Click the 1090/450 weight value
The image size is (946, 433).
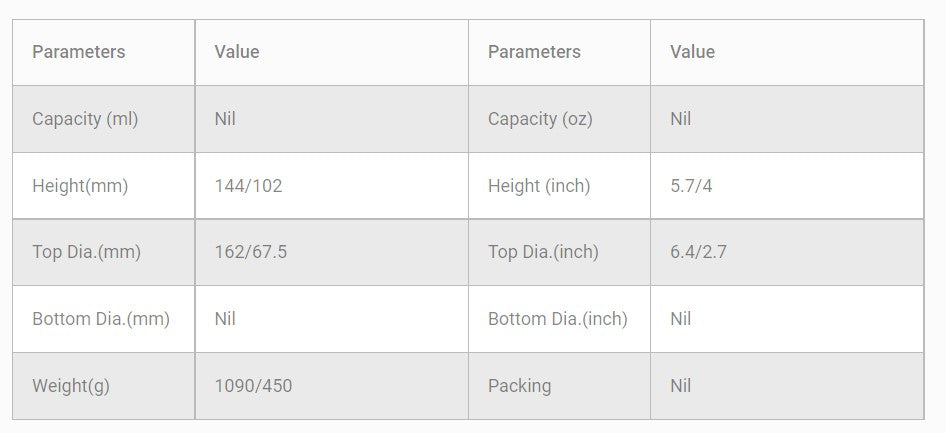(x=253, y=386)
